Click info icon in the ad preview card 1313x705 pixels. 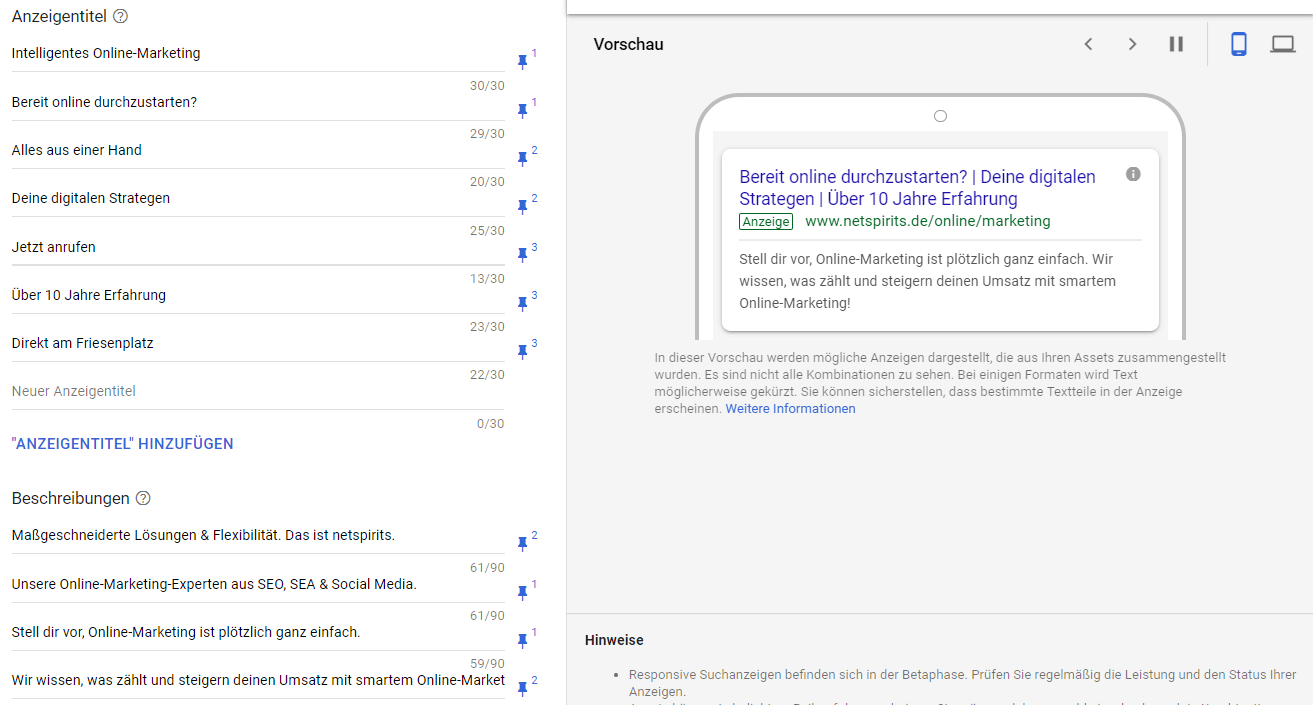[1133, 174]
